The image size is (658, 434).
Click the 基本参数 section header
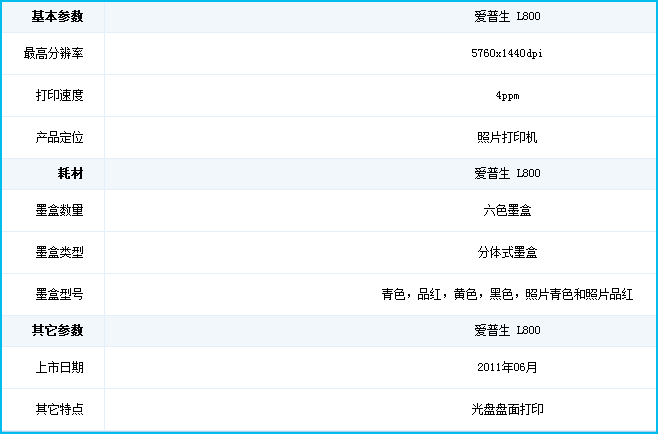click(59, 17)
